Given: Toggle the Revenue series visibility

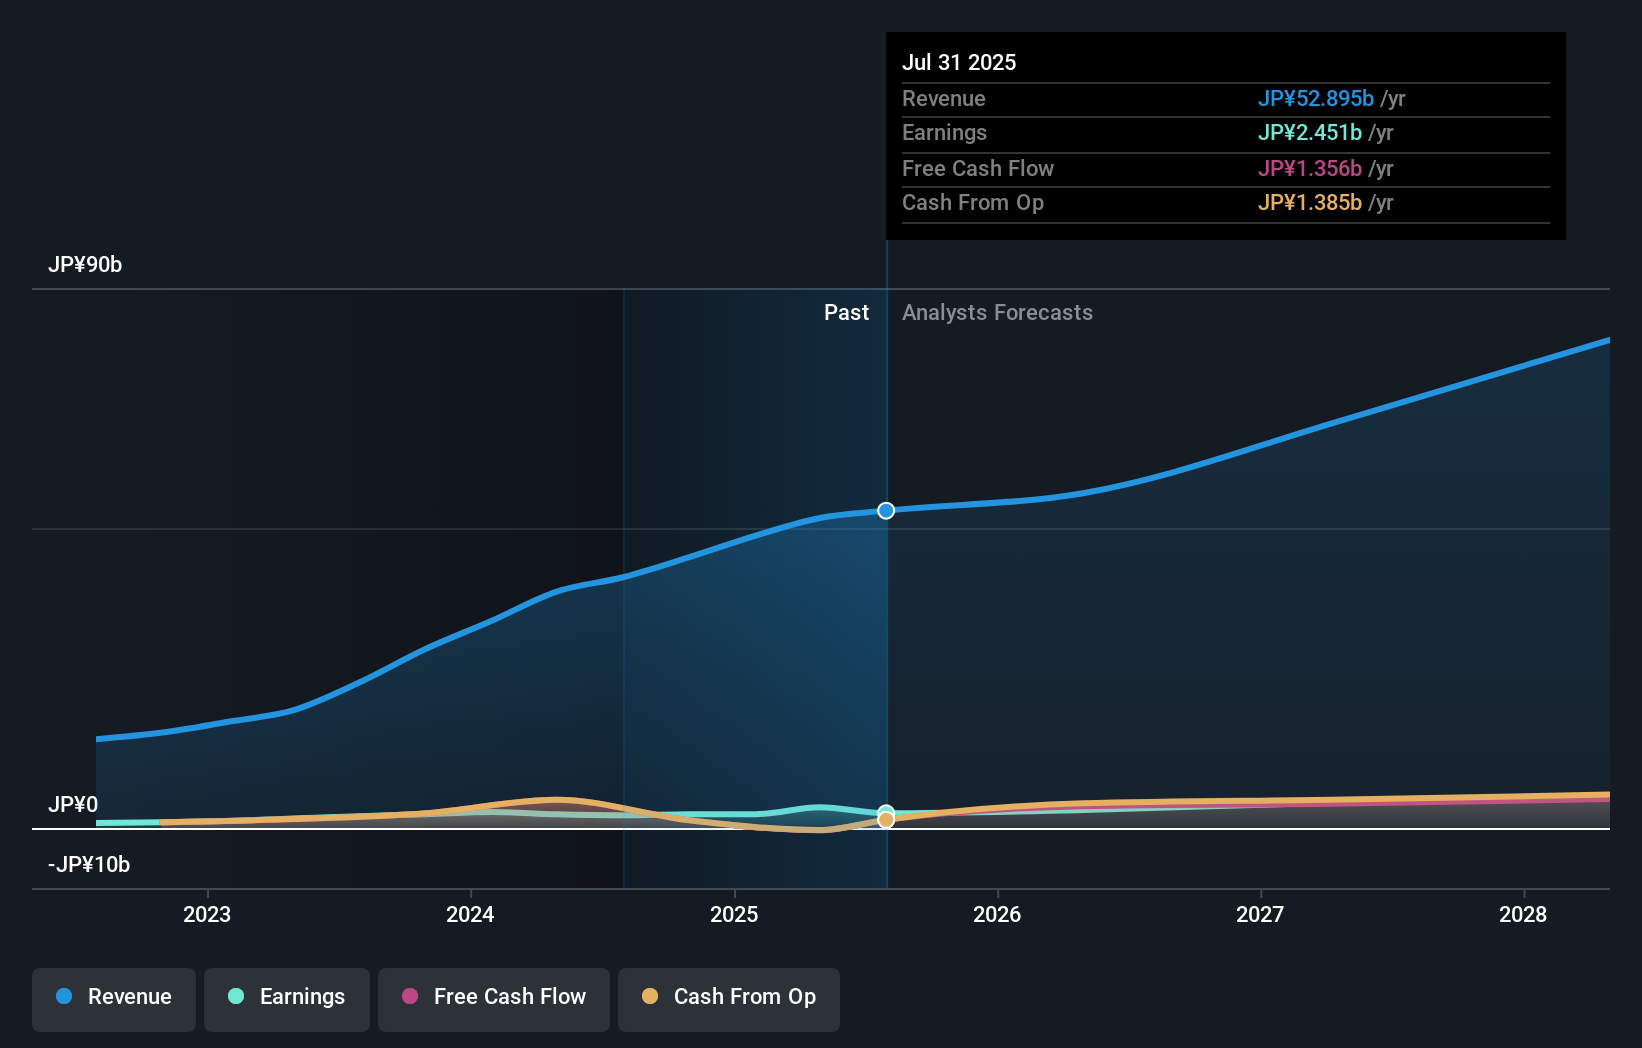Looking at the screenshot, I should click(x=113, y=999).
